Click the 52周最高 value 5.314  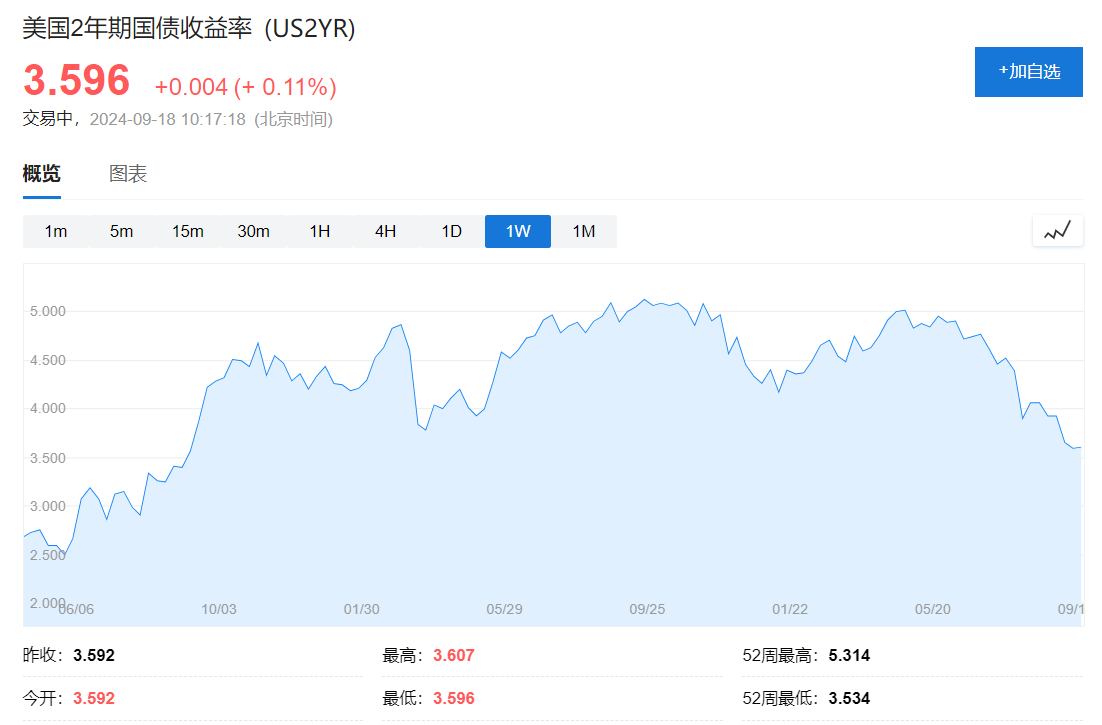849,655
